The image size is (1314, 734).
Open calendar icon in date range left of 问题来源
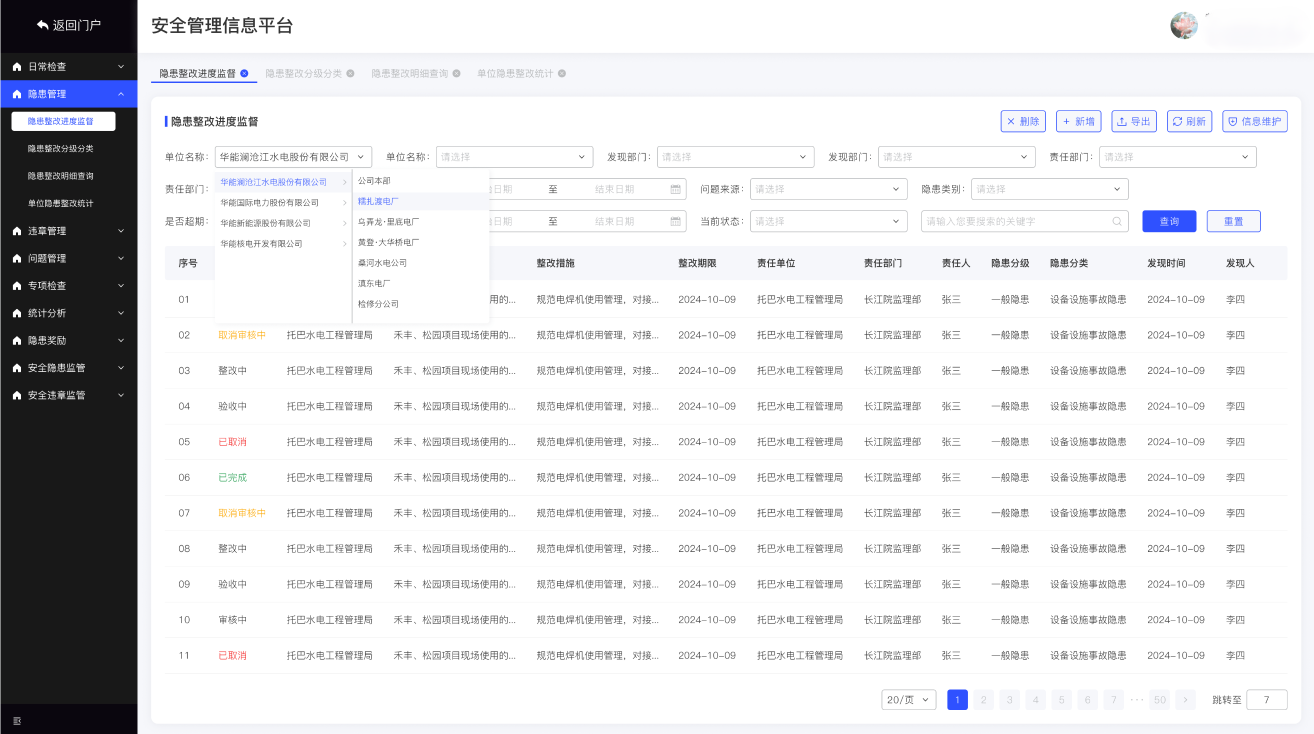coord(676,189)
